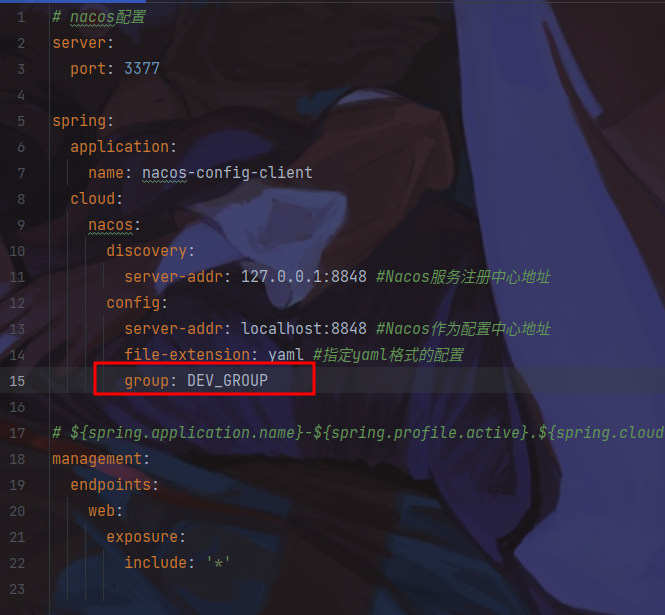Click the 127.0.0.1:8848 discovery address

(x=304, y=277)
